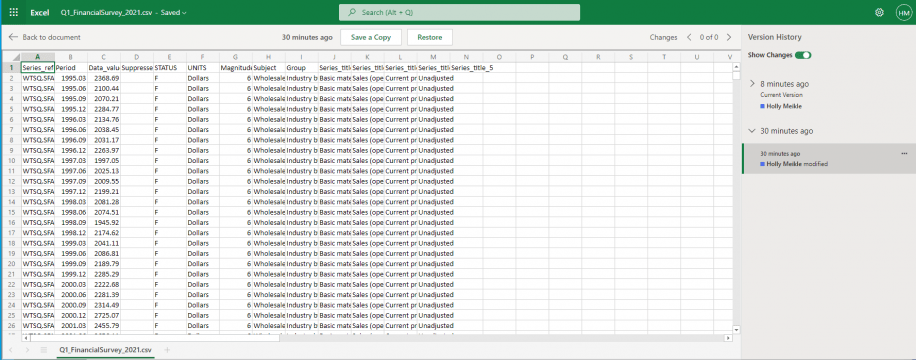Image resolution: width=916 pixels, height=360 pixels.
Task: Toggle the Show Changes switch
Action: (803, 55)
